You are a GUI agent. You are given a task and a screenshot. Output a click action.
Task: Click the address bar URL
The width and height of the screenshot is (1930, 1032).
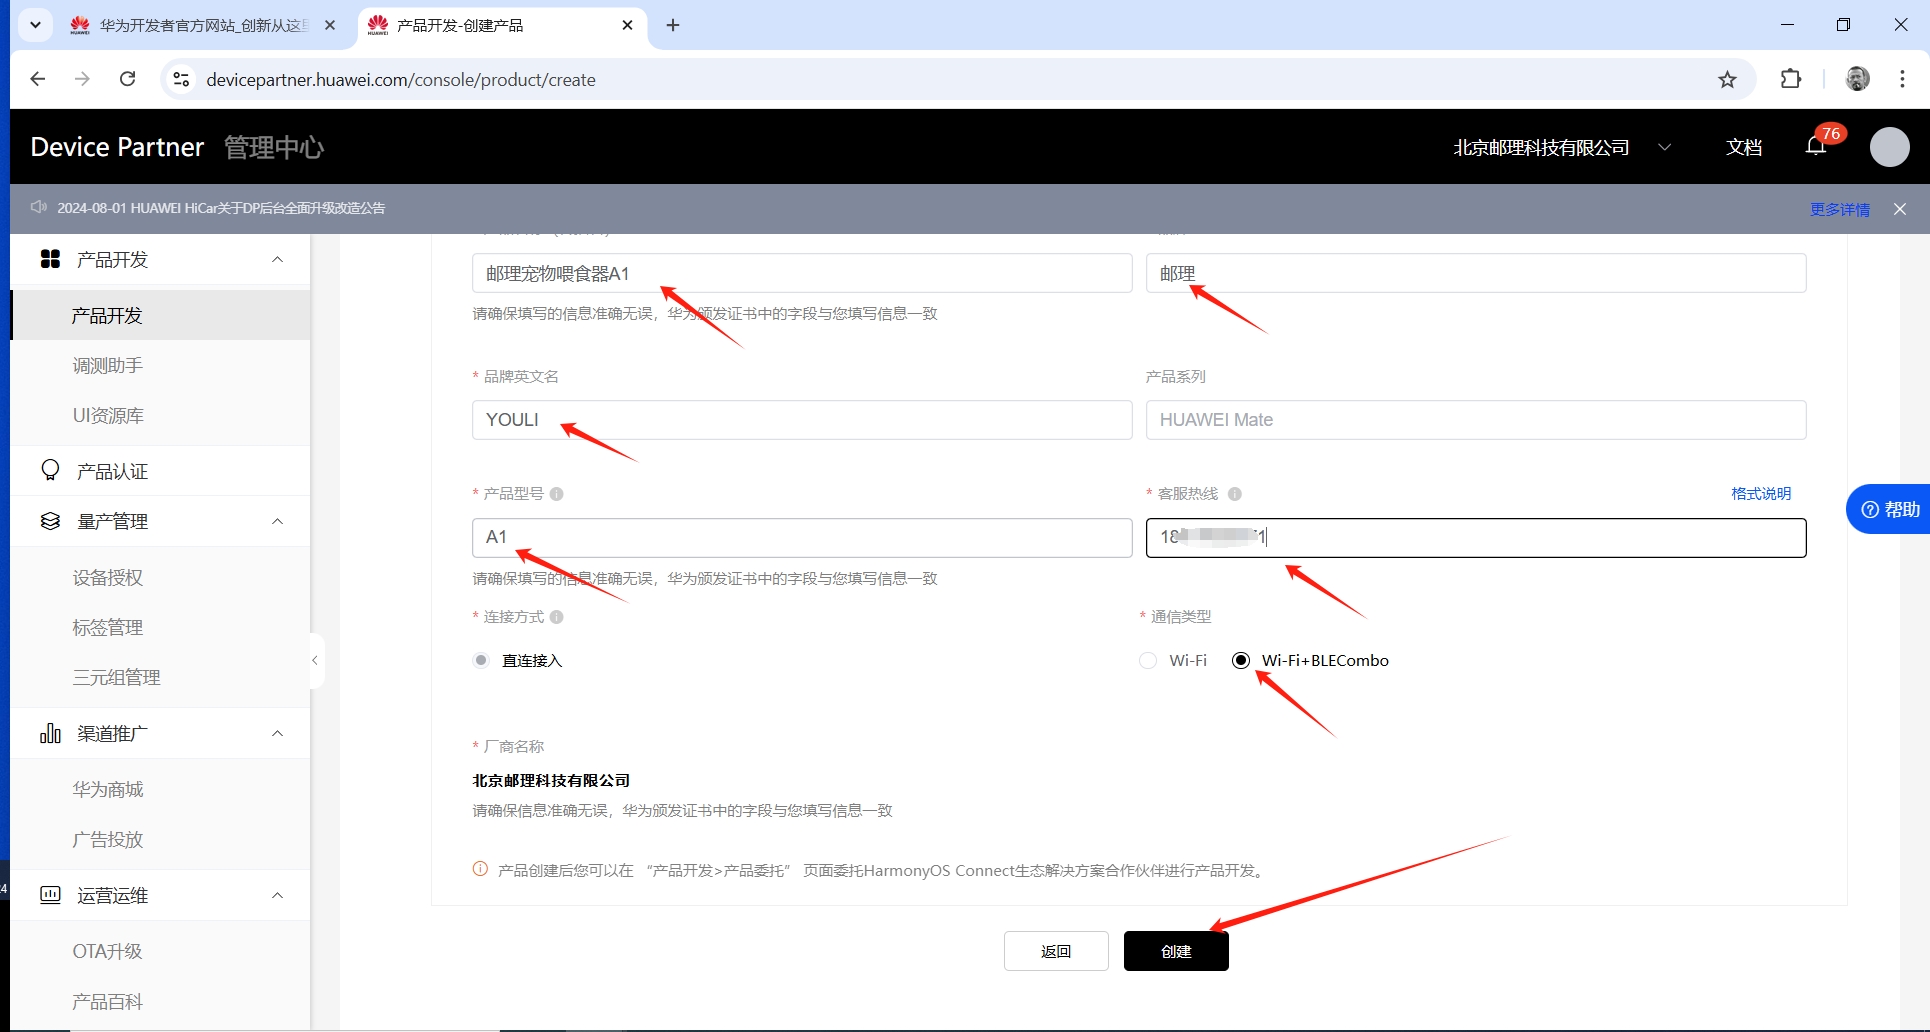point(400,79)
